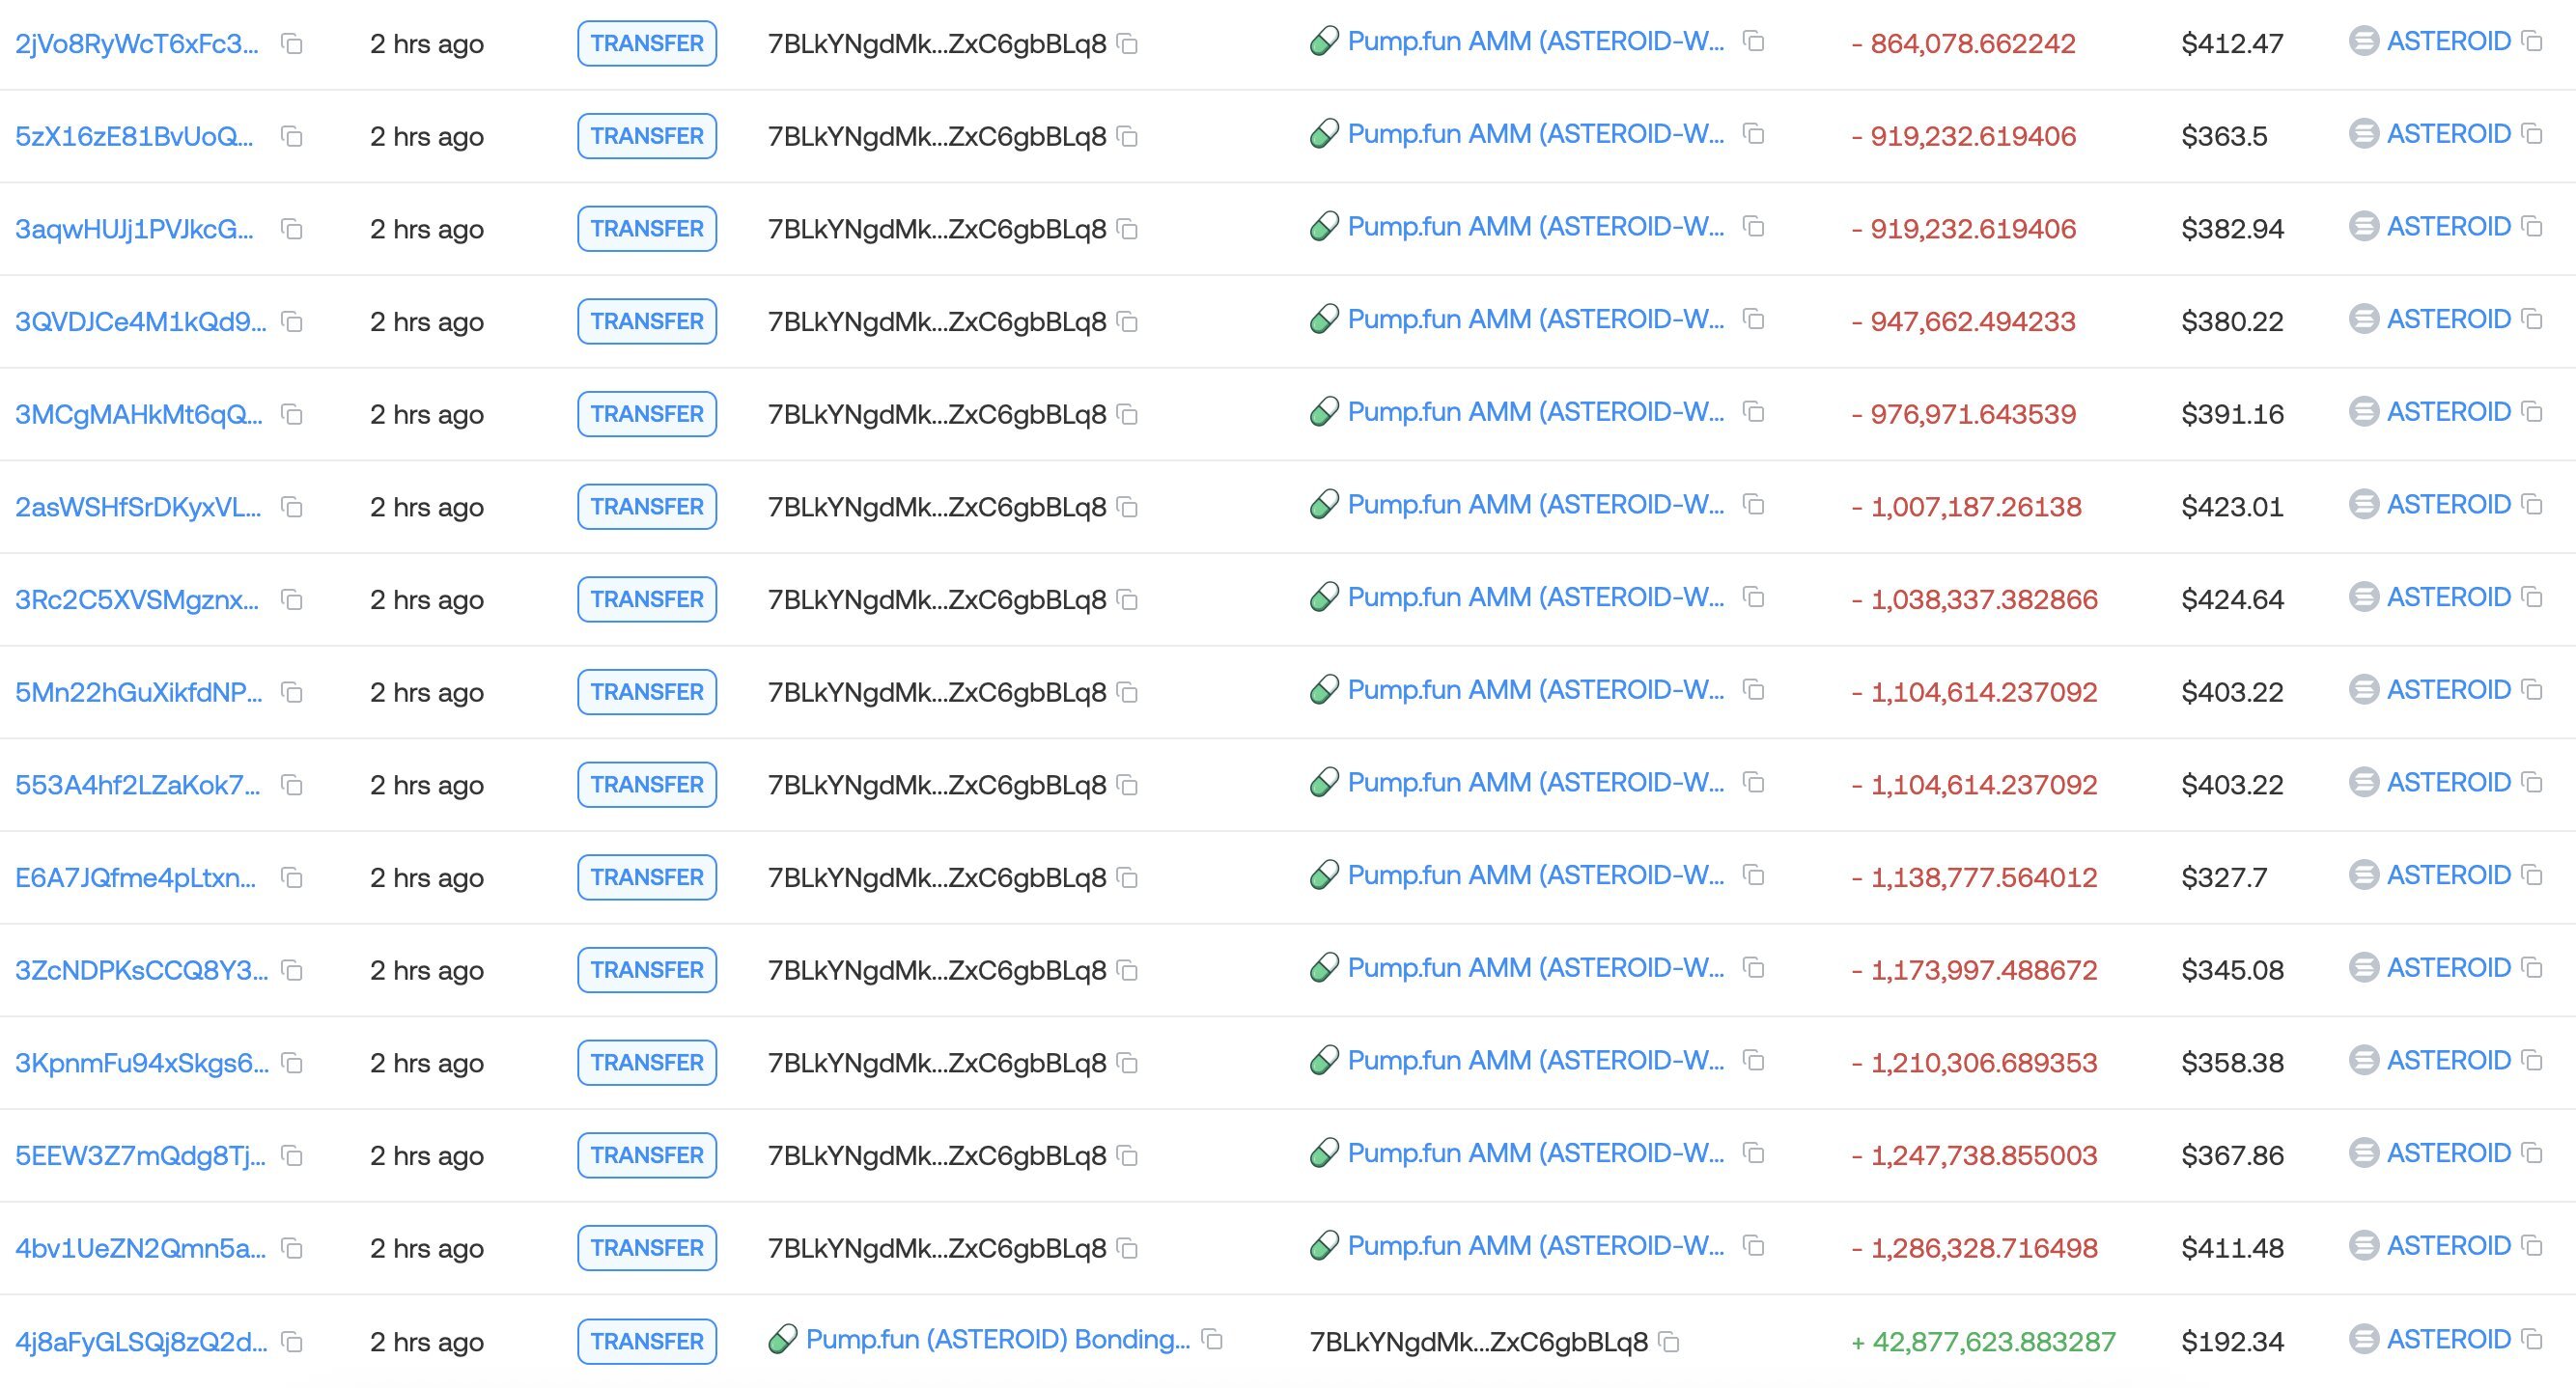The height and width of the screenshot is (1388, 2576).
Task: Copy signature 5EEW3Z7mQdg8Tj
Action: click(x=292, y=1156)
